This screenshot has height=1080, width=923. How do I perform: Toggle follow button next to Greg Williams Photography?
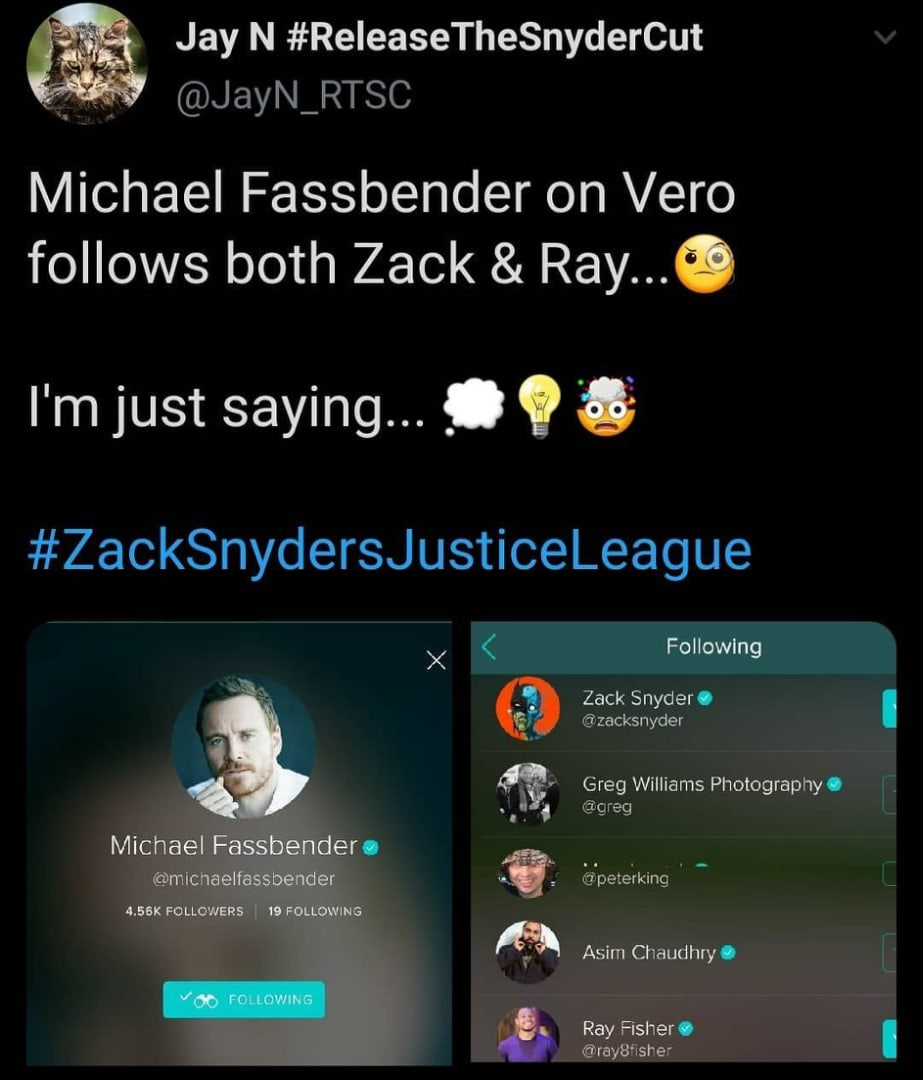point(889,794)
